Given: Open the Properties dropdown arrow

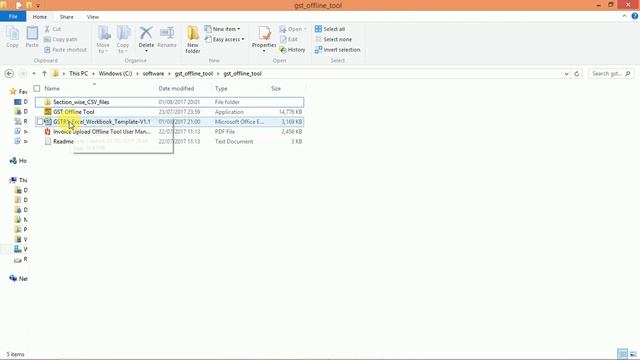Looking at the screenshot, I should click(x=264, y=51).
